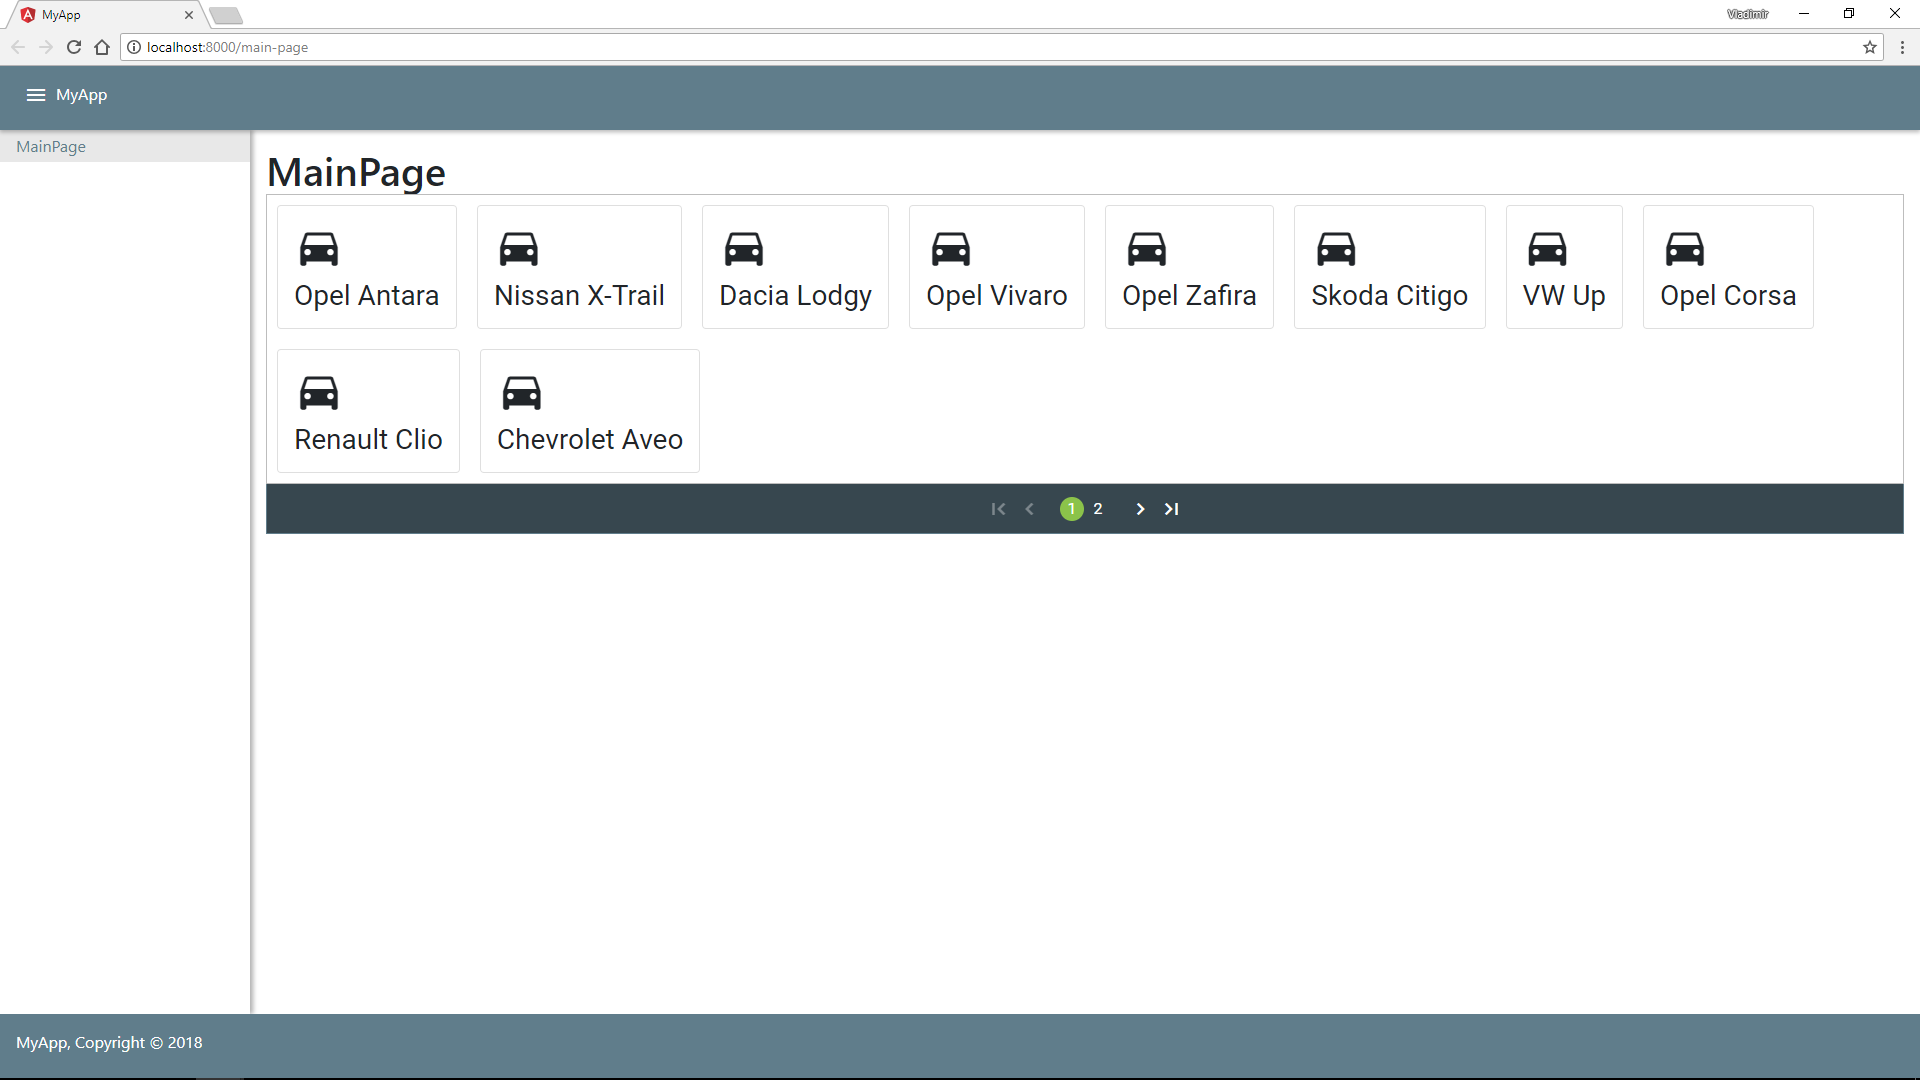Click the car icon on Opel Vivaro card
Viewport: 1920px width, 1080px height.
click(951, 249)
